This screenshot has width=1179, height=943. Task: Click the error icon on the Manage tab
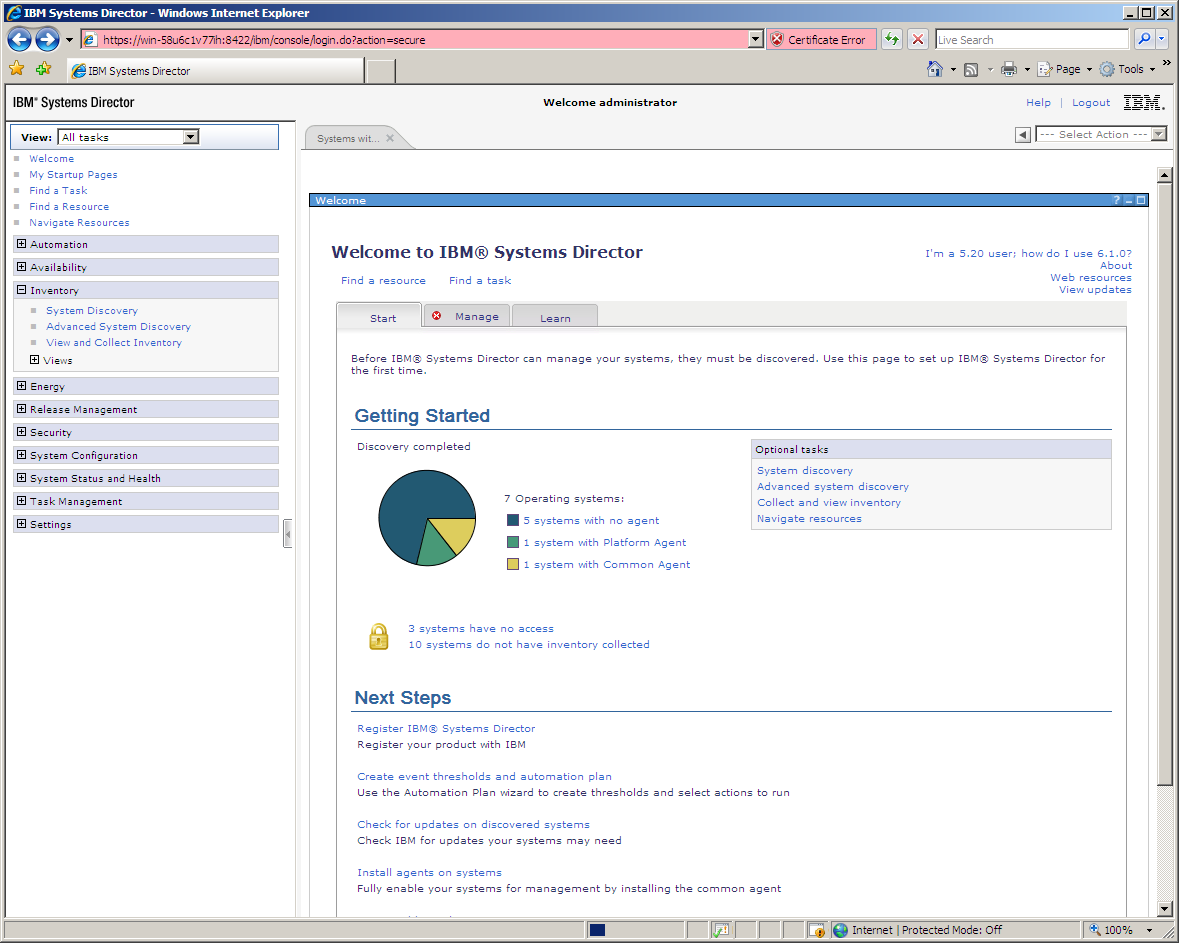435,315
